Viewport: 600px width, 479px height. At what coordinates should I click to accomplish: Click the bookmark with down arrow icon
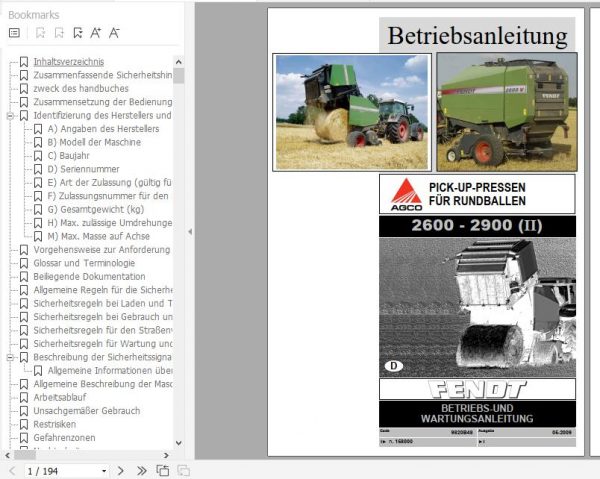78,33
